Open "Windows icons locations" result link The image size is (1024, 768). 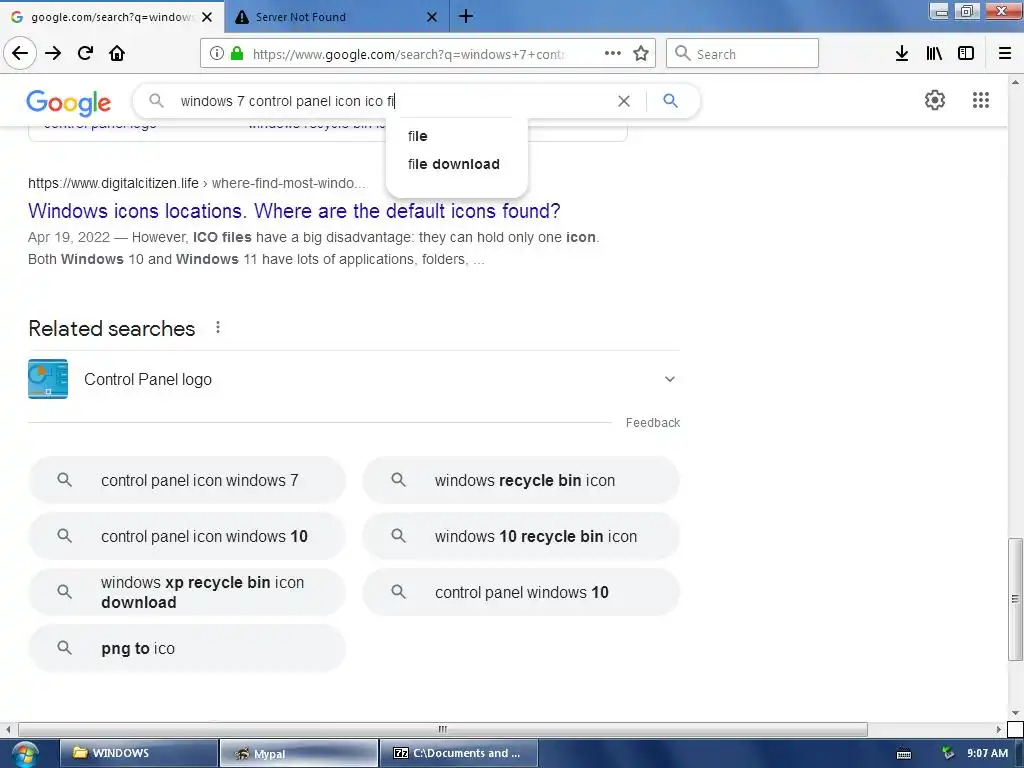point(294,211)
